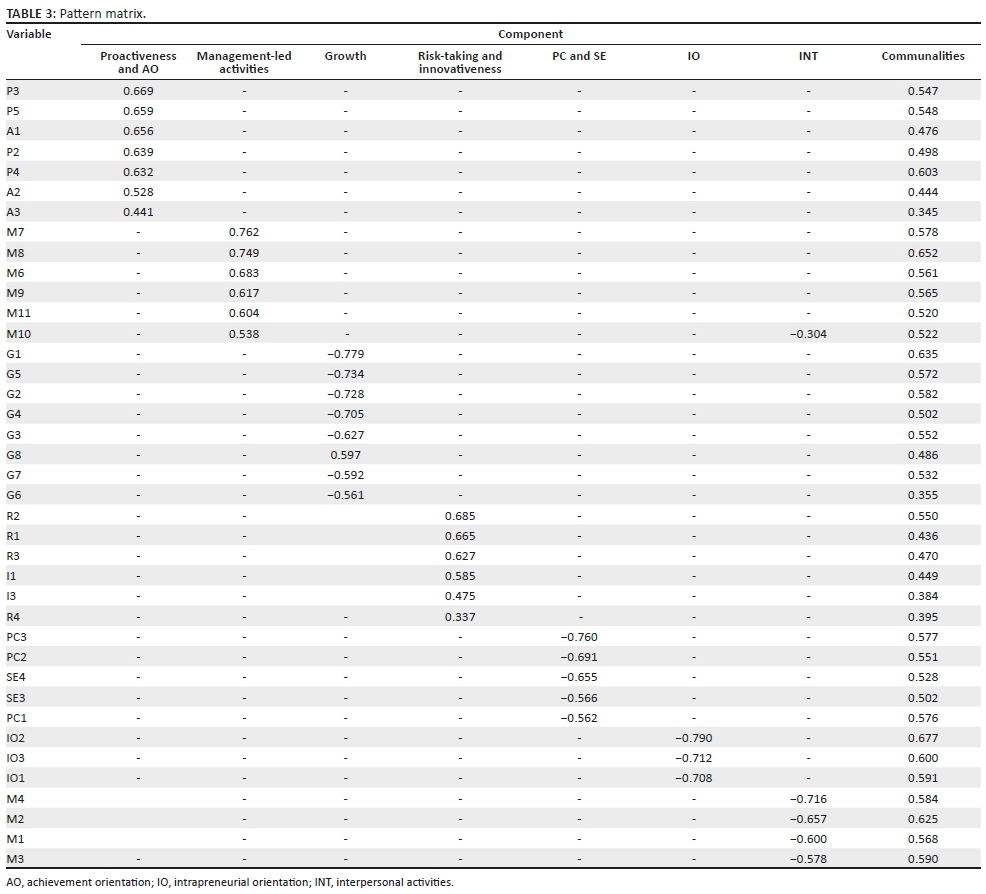Select the 0.762 loading in row M7
Screen dimensions: 986x894
(244, 232)
